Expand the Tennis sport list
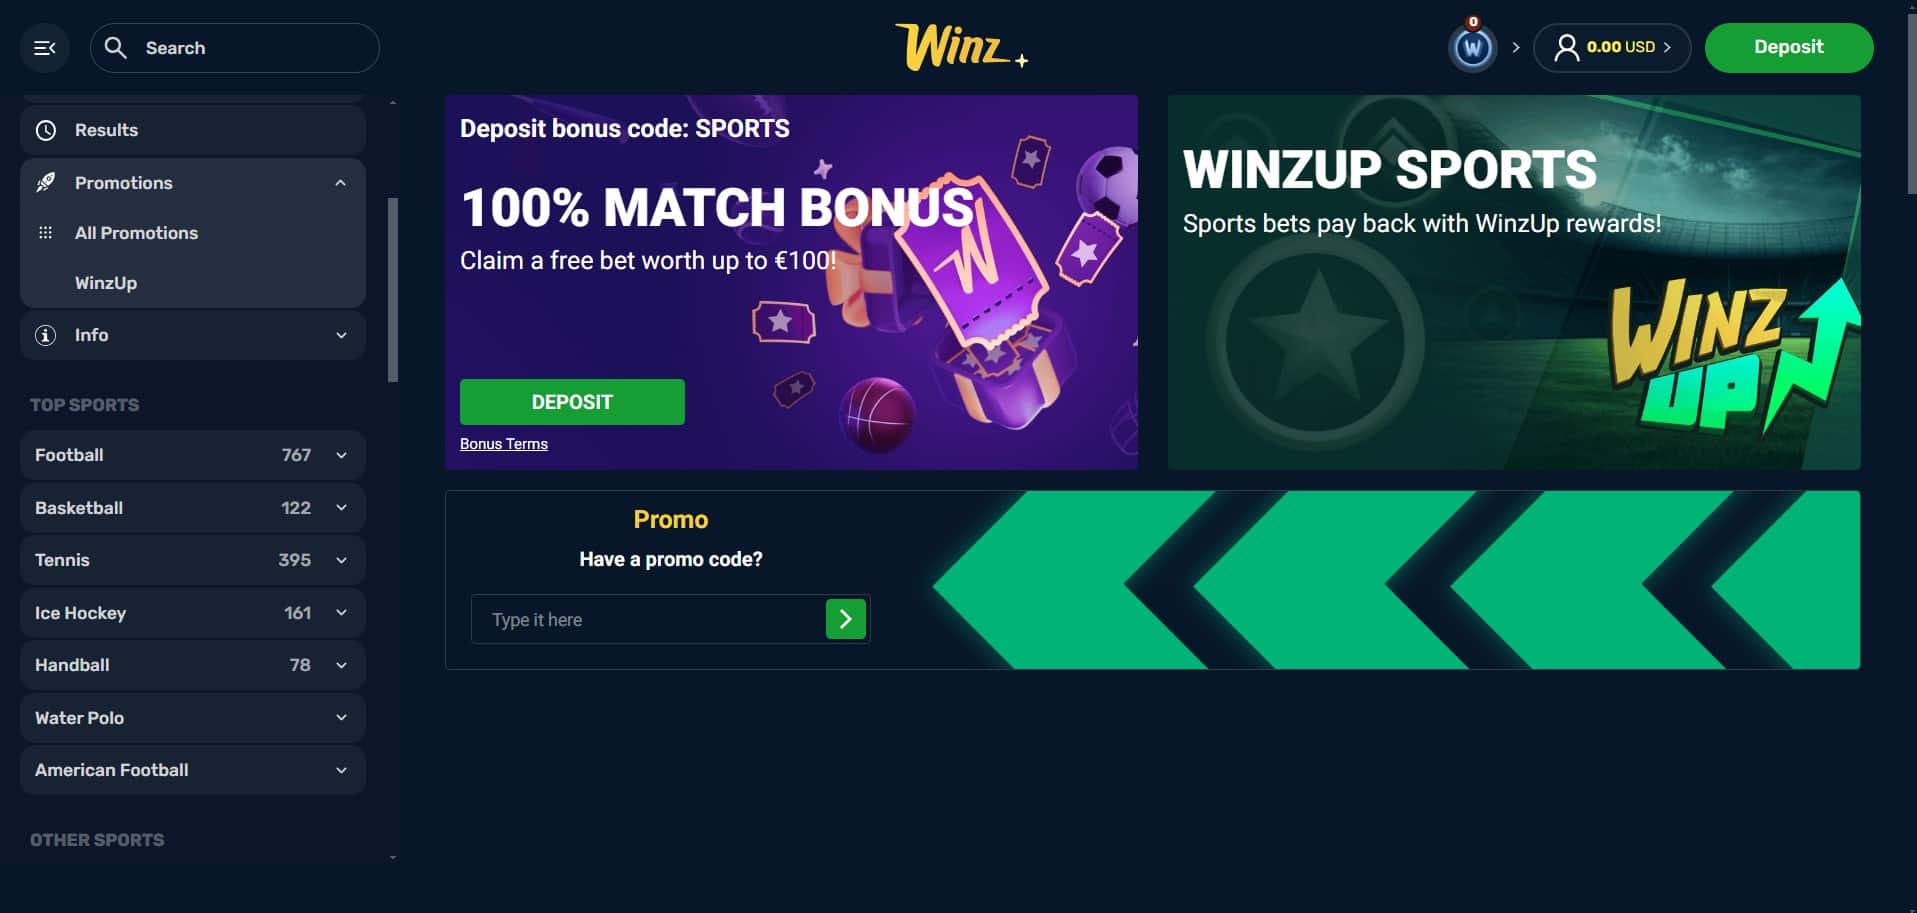The image size is (1917, 913). click(x=341, y=560)
